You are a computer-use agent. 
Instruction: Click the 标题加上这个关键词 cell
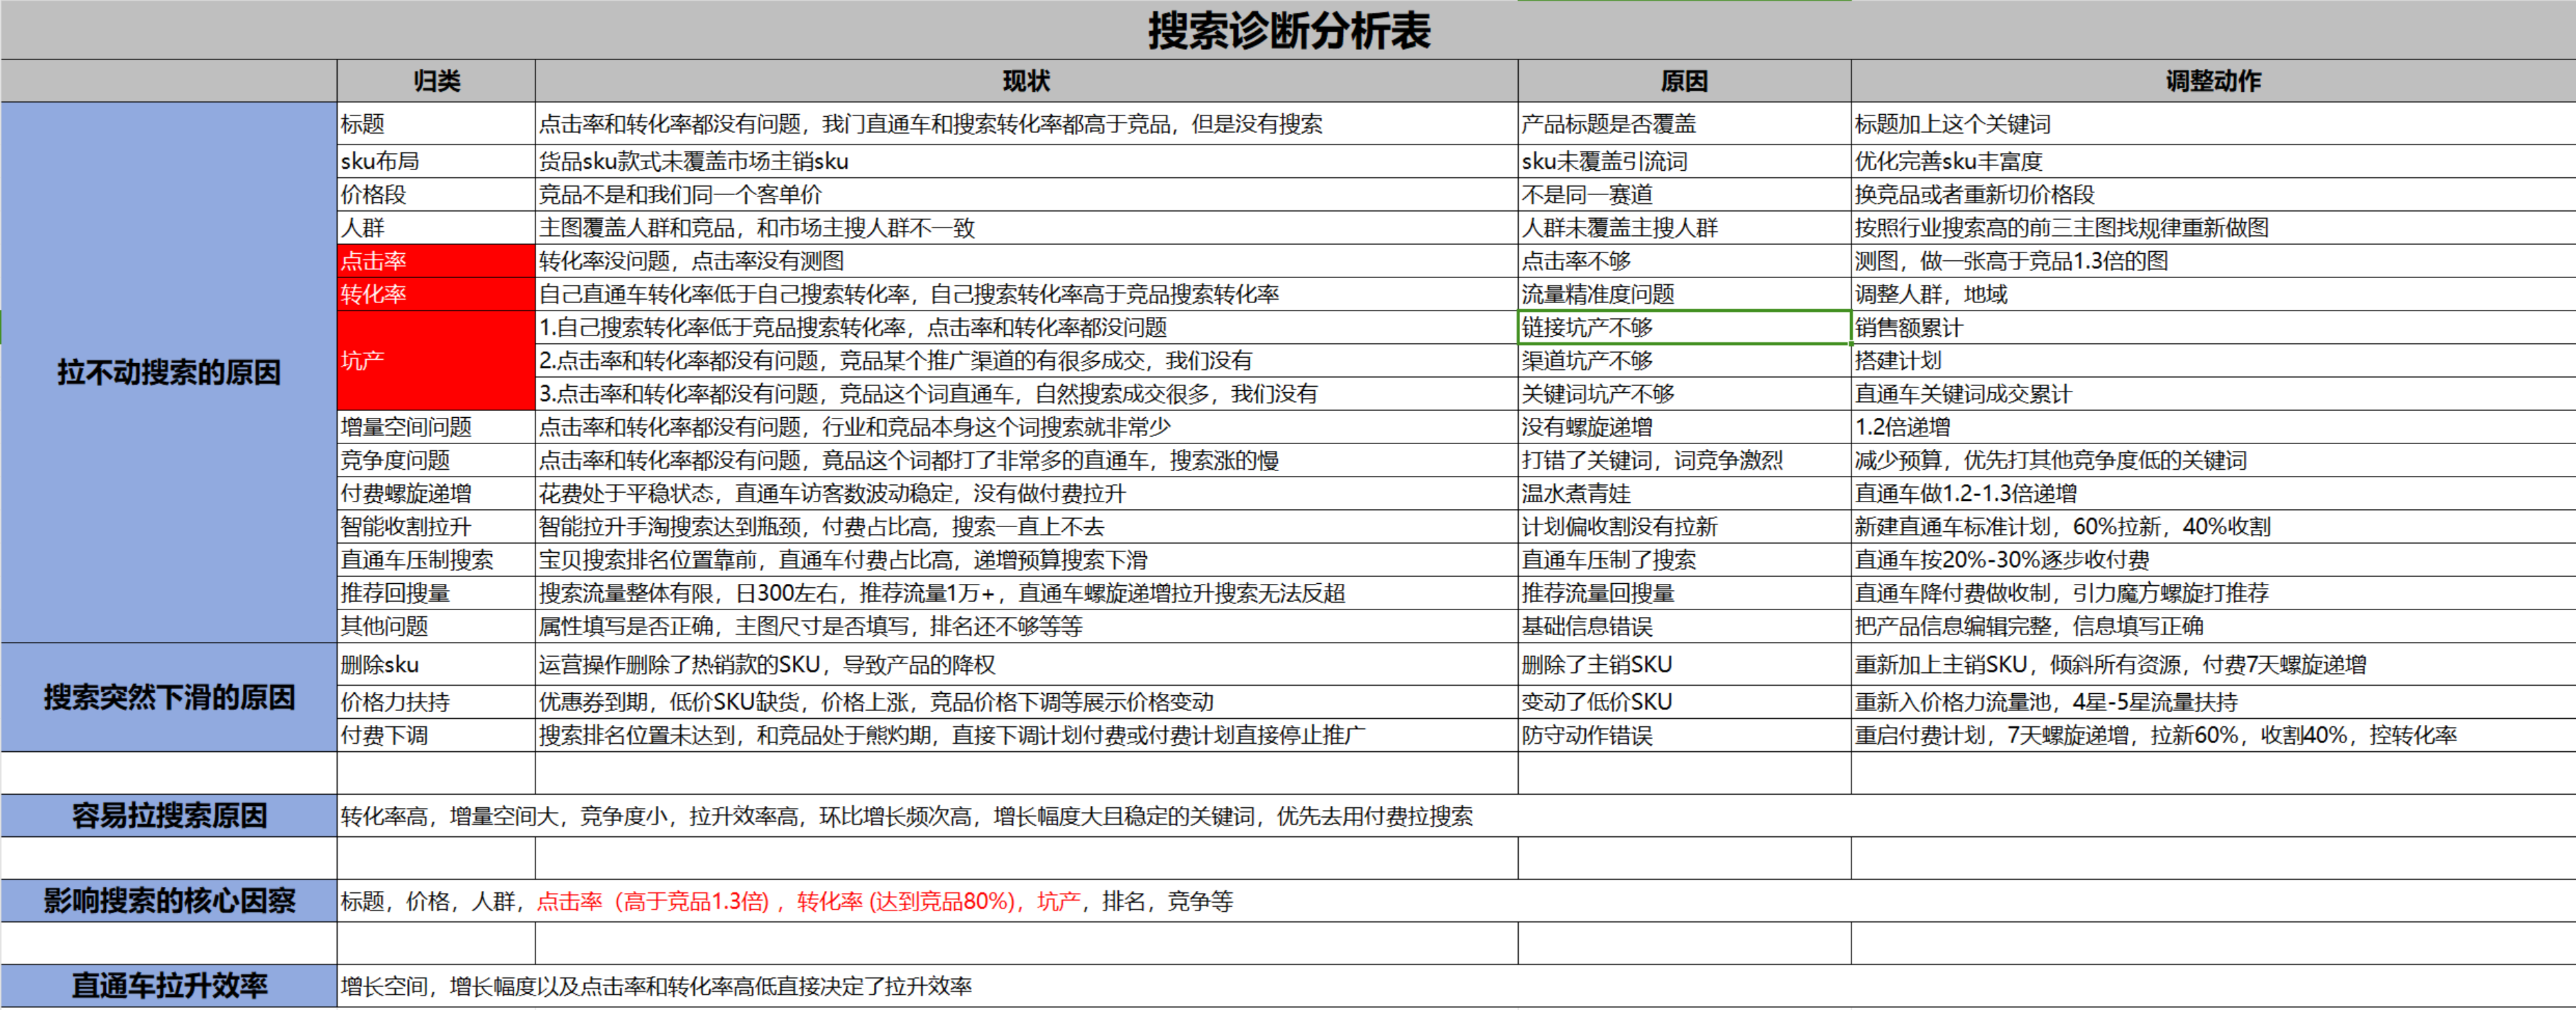coord(2213,124)
